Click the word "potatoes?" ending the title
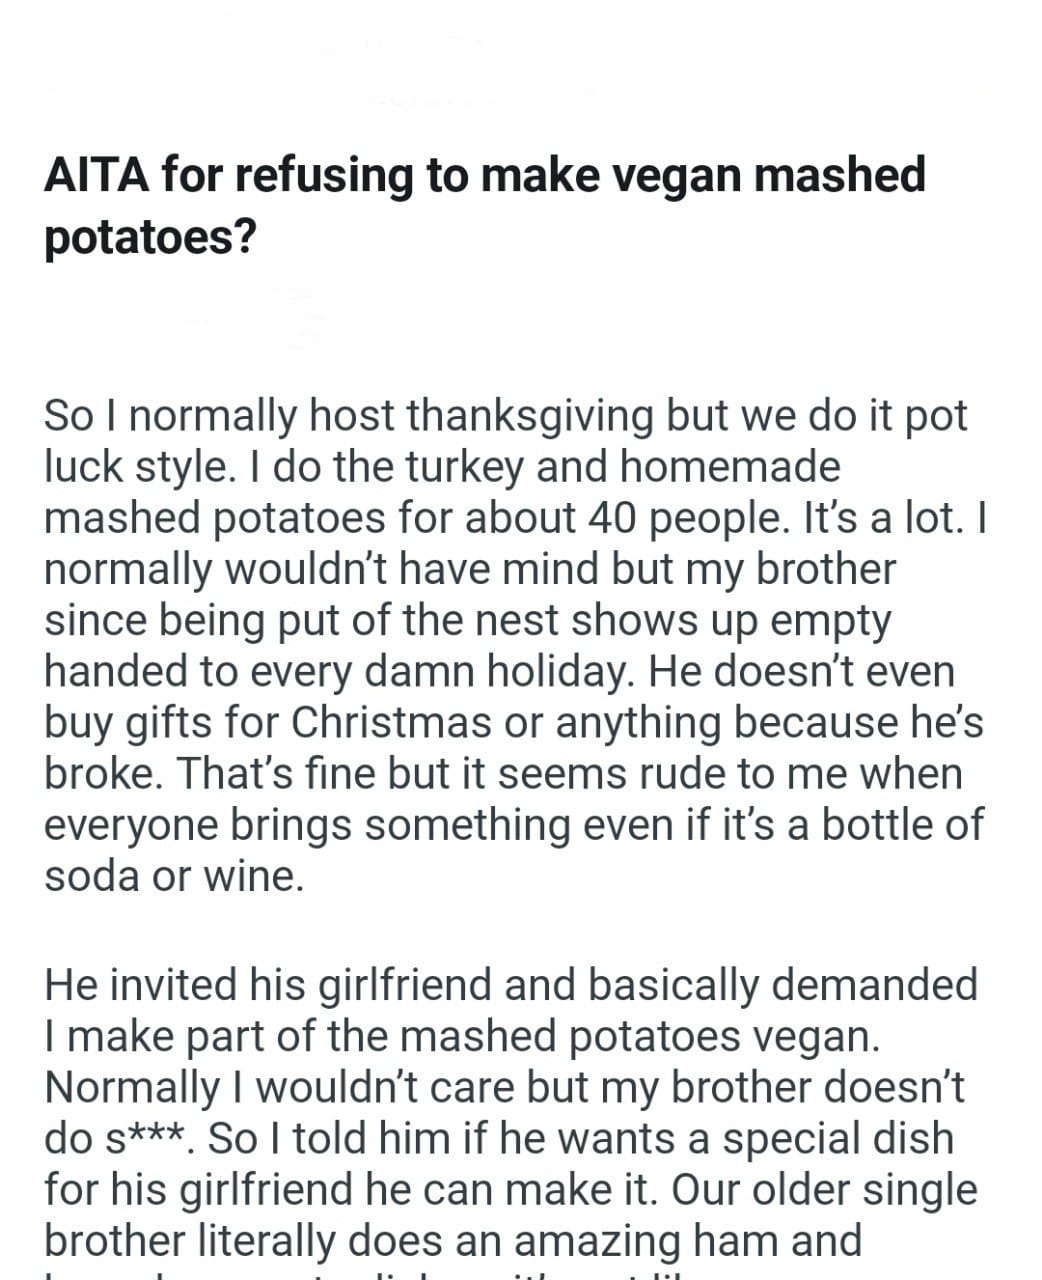Image resolution: width=1042 pixels, height=1280 pixels. [x=150, y=236]
